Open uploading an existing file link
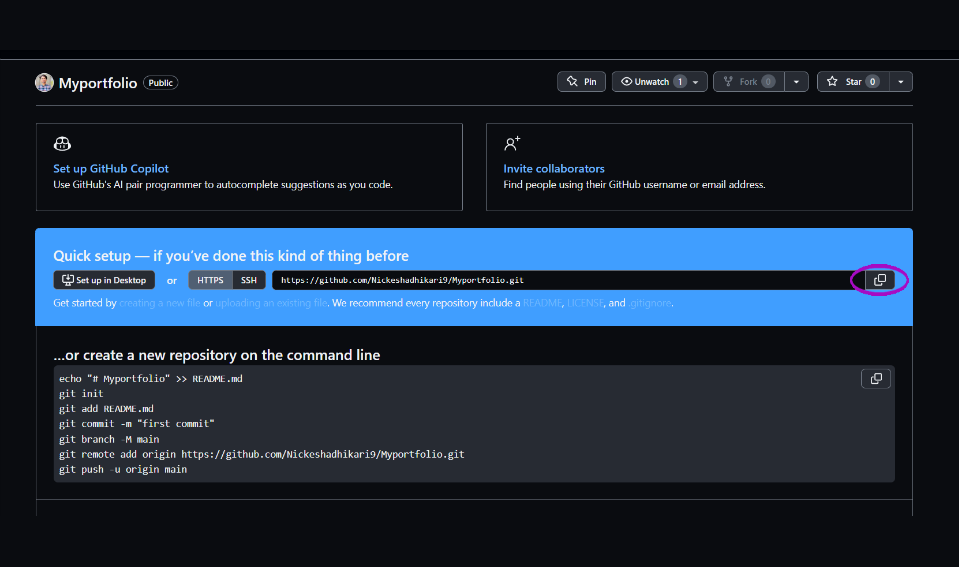This screenshot has width=959, height=567. [x=271, y=303]
